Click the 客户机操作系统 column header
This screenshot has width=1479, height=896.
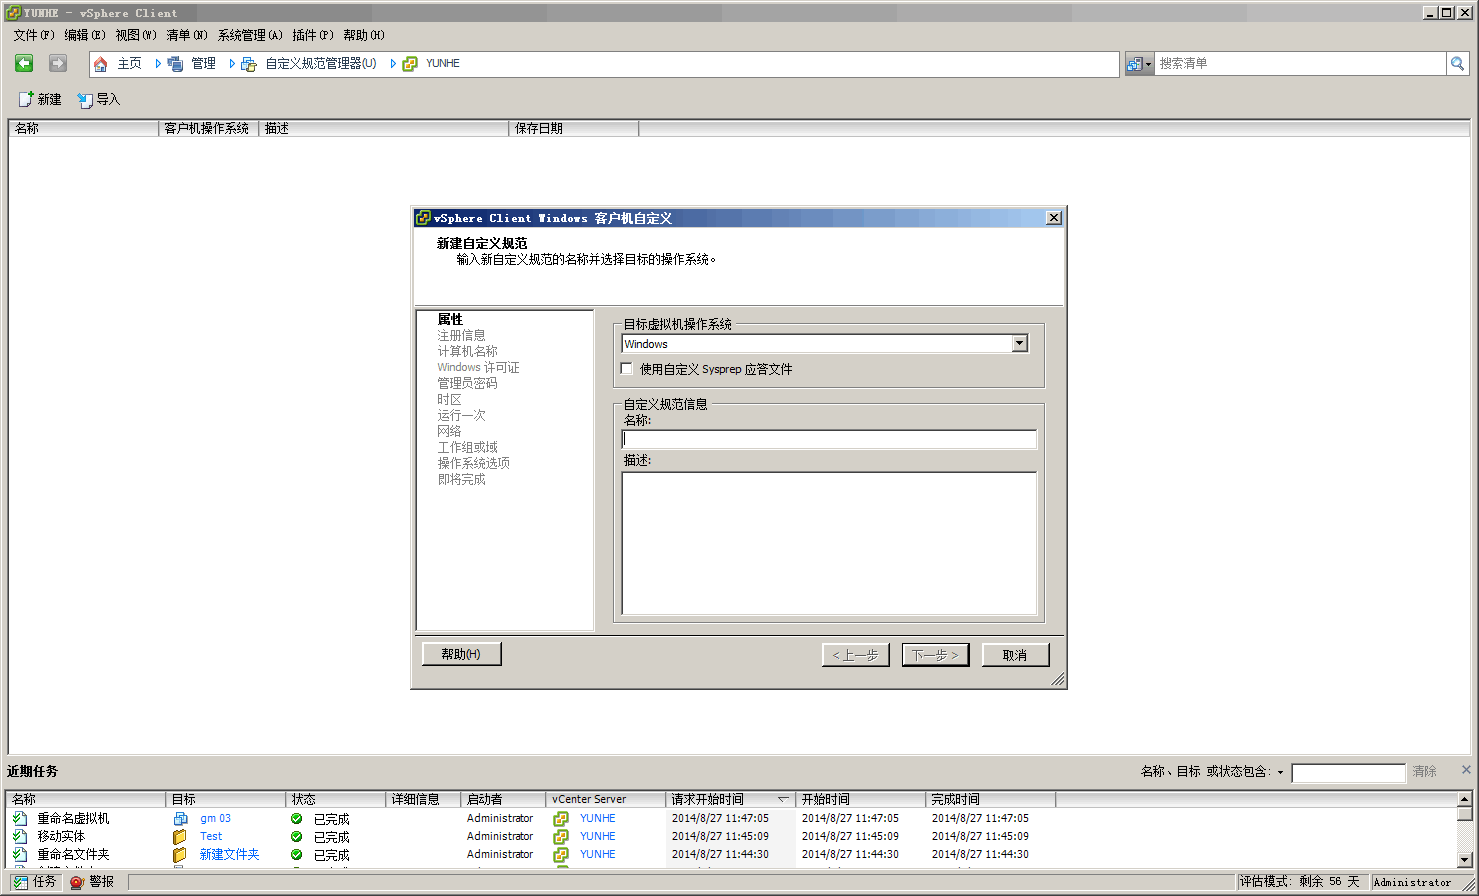coord(208,128)
